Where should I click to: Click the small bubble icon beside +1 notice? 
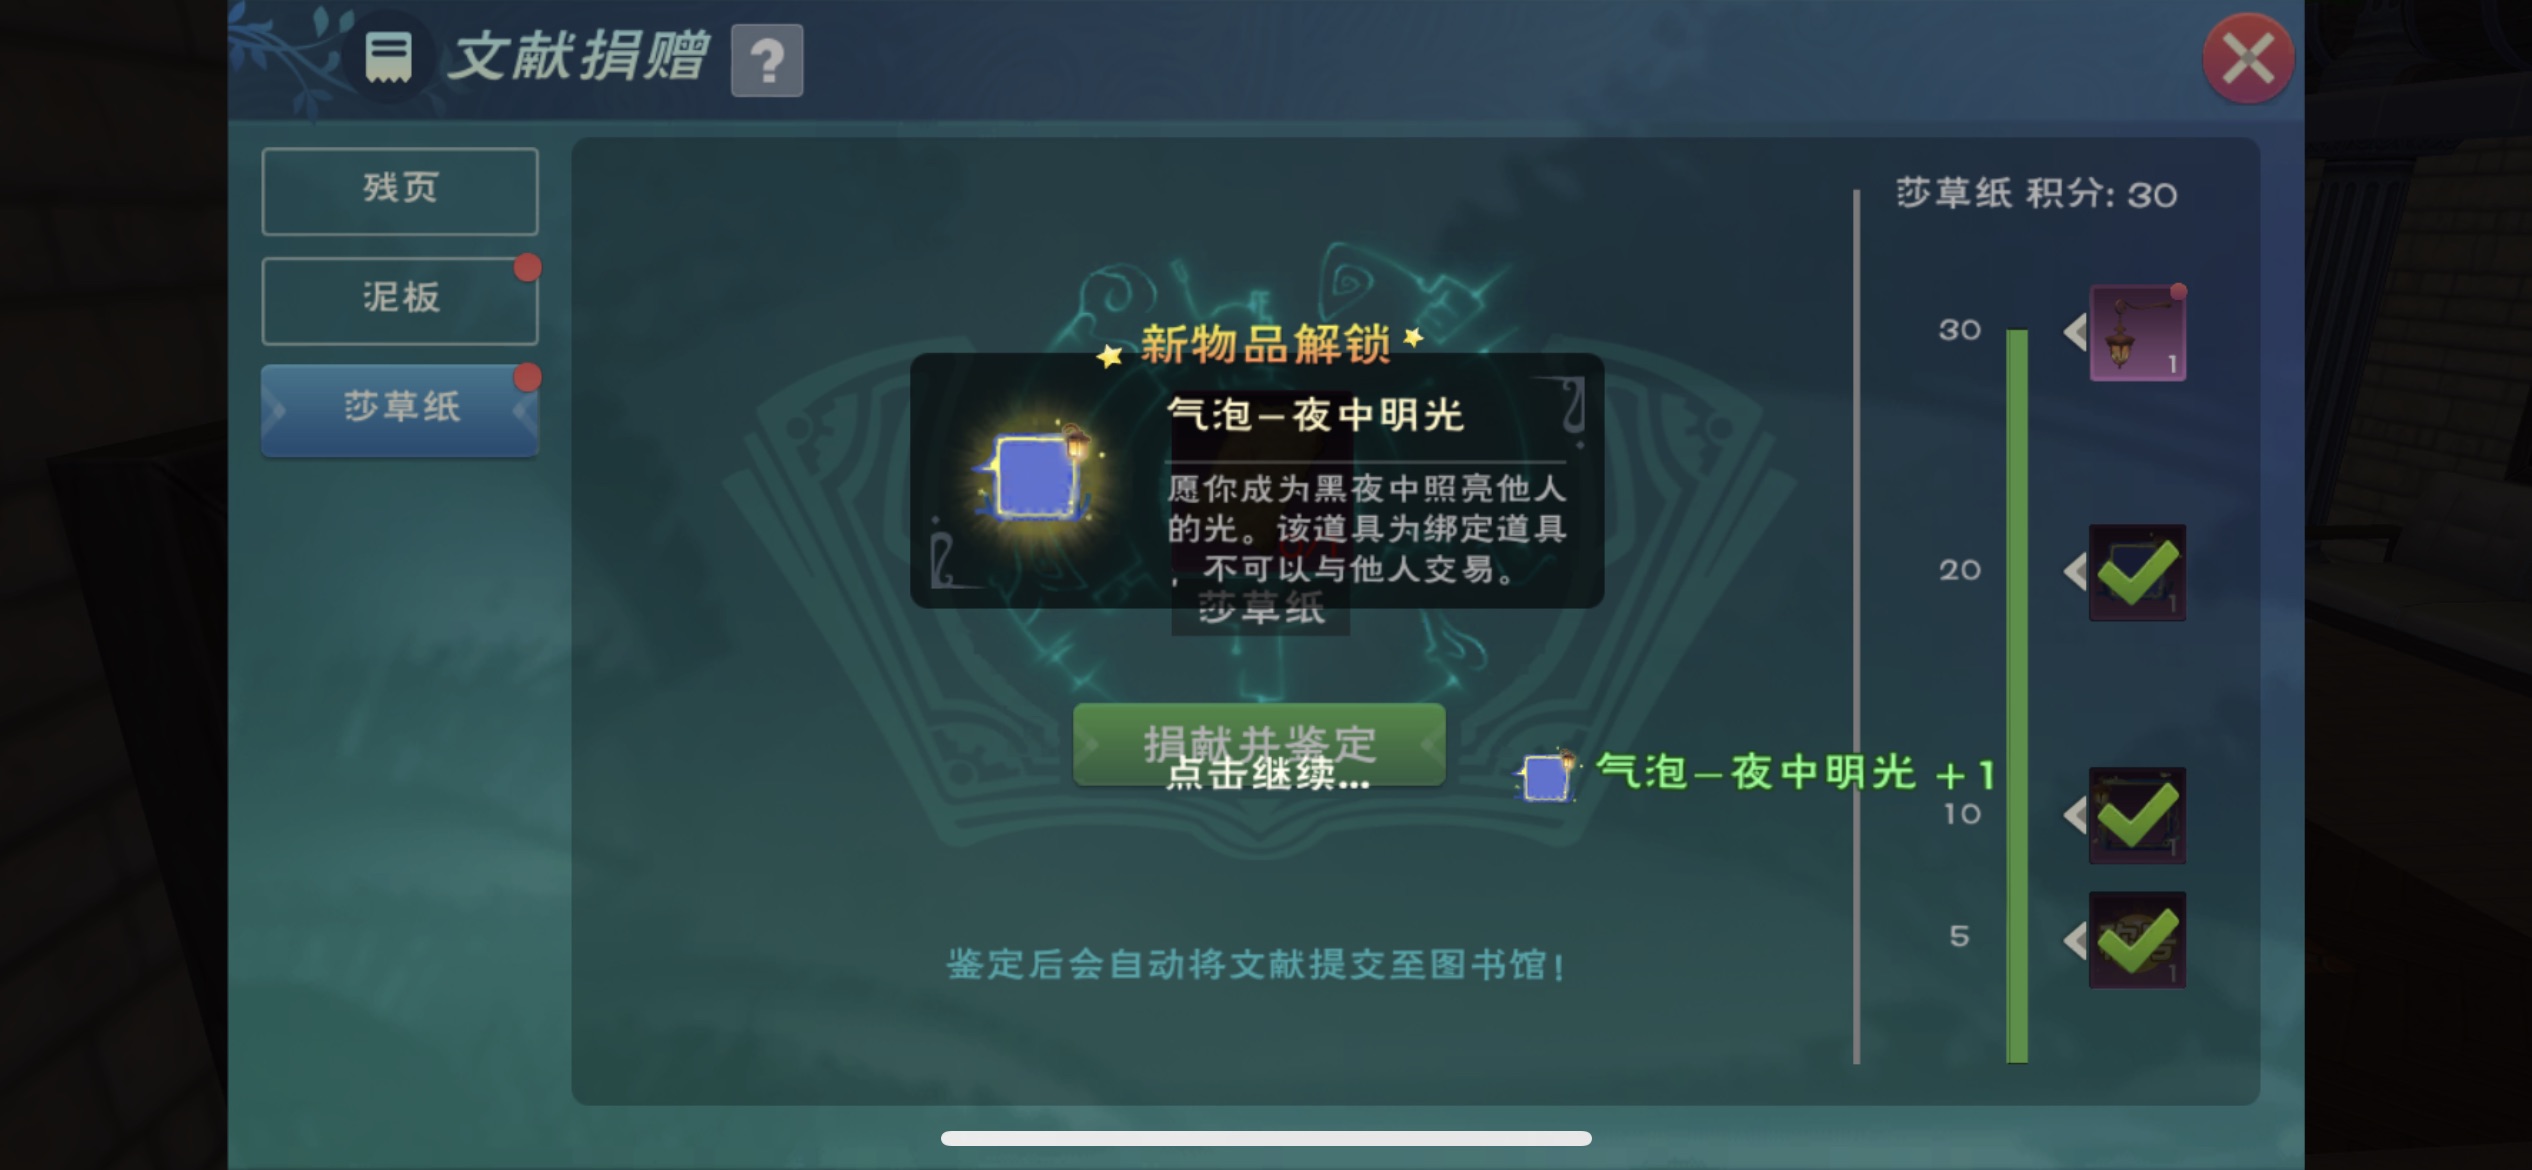pos(1547,775)
